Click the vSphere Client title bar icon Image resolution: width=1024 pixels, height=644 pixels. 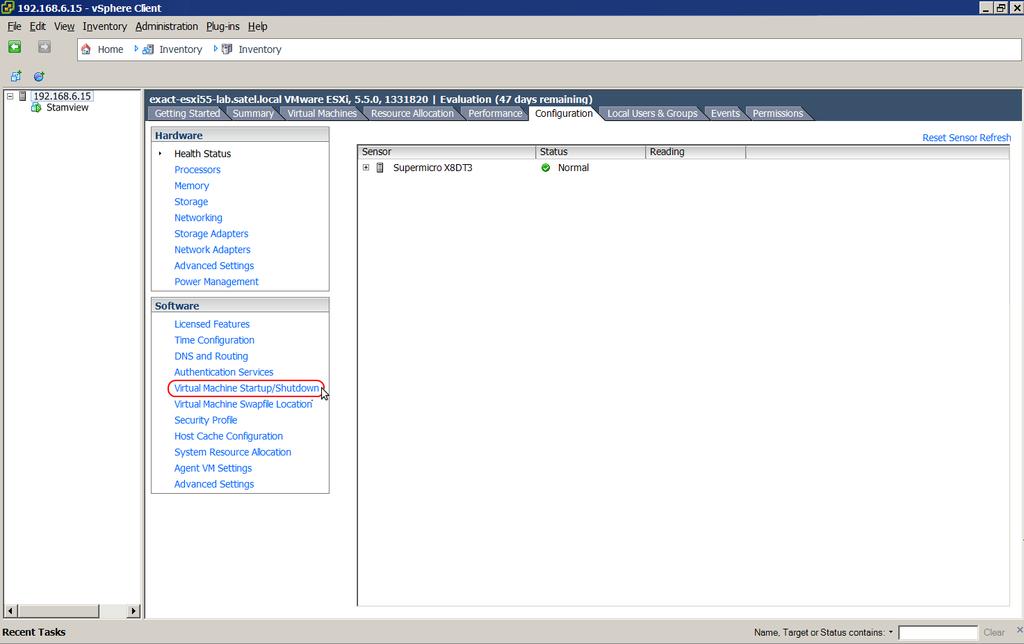pos(8,8)
